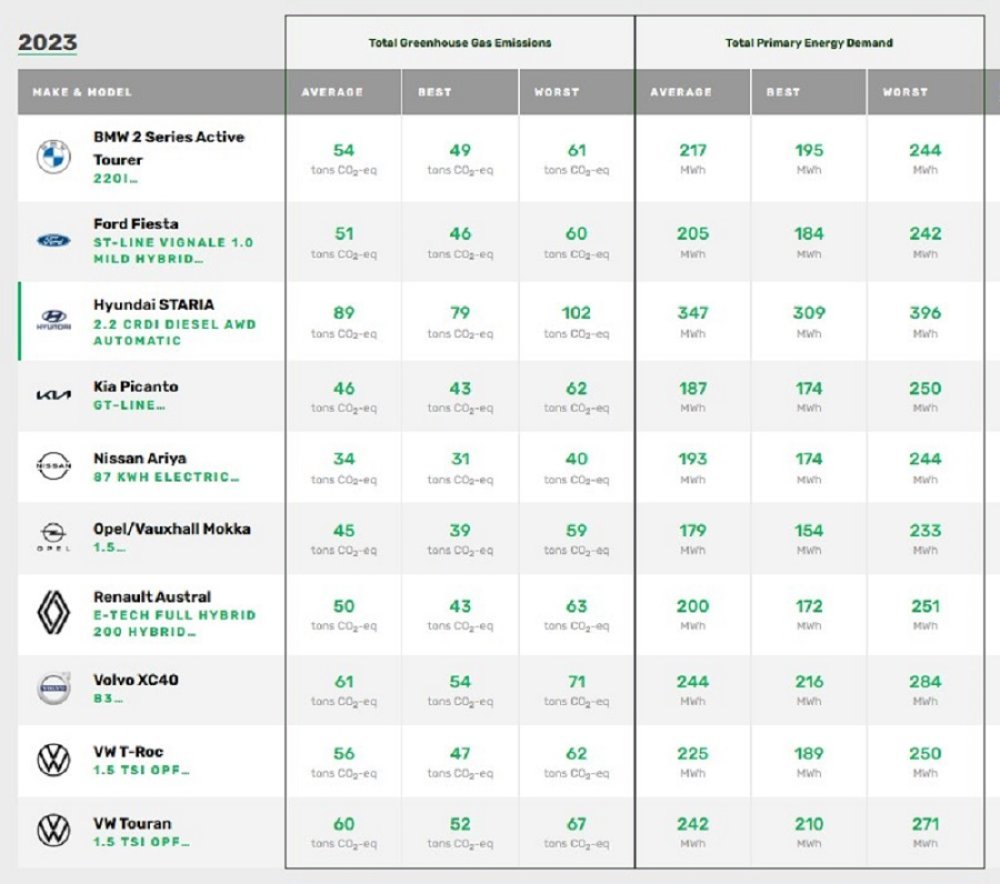Viewport: 1000px width, 884px height.
Task: Click Opel Mokka best emissions value 39
Action: click(460, 530)
